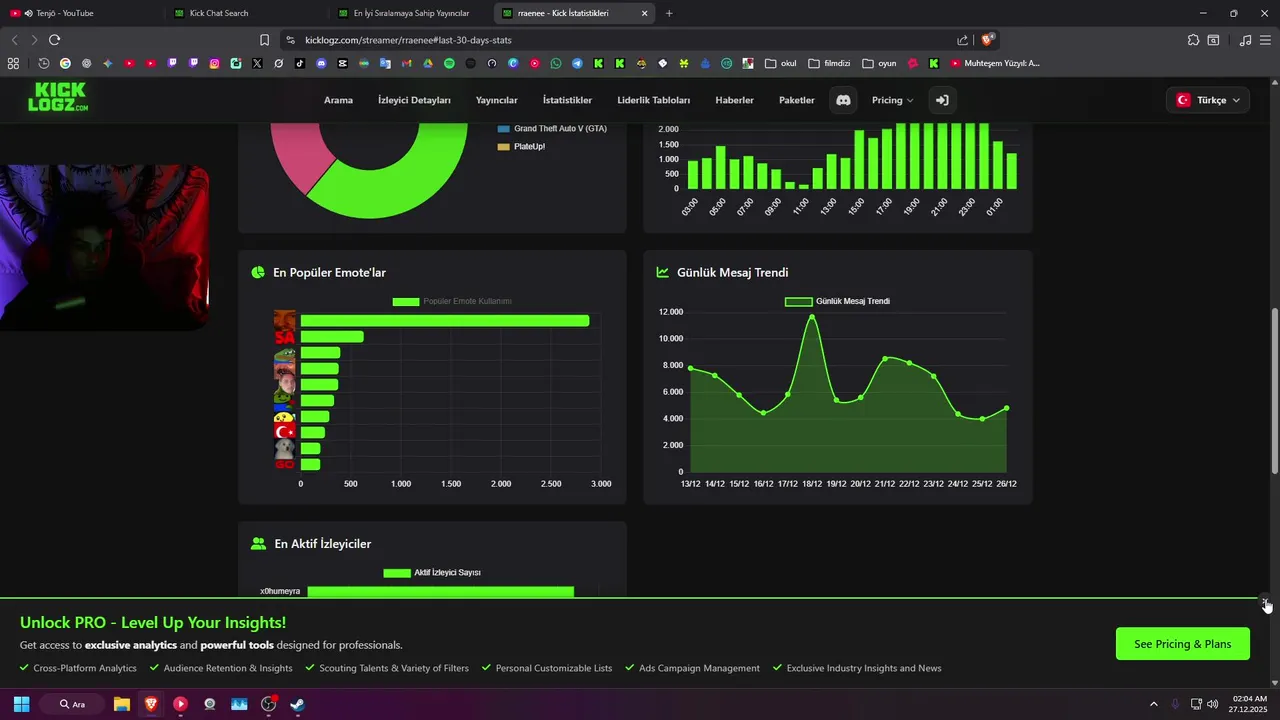Open the extensions puzzle icon
The width and height of the screenshot is (1280, 720).
[1193, 40]
